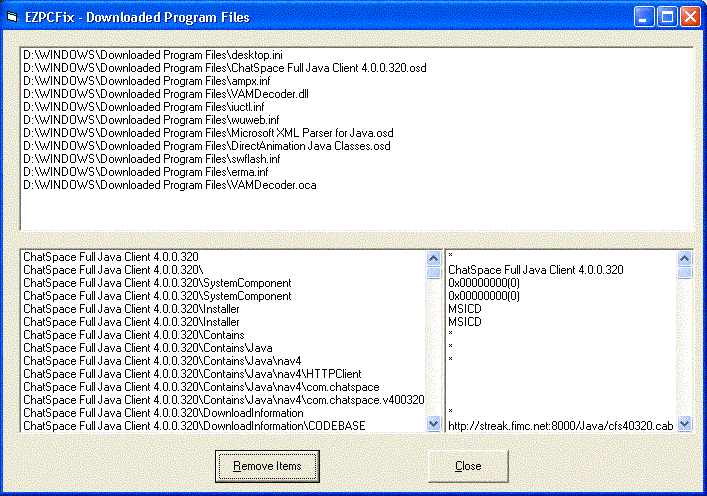
Task: Maximize the EZPCFix window
Action: pos(667,17)
